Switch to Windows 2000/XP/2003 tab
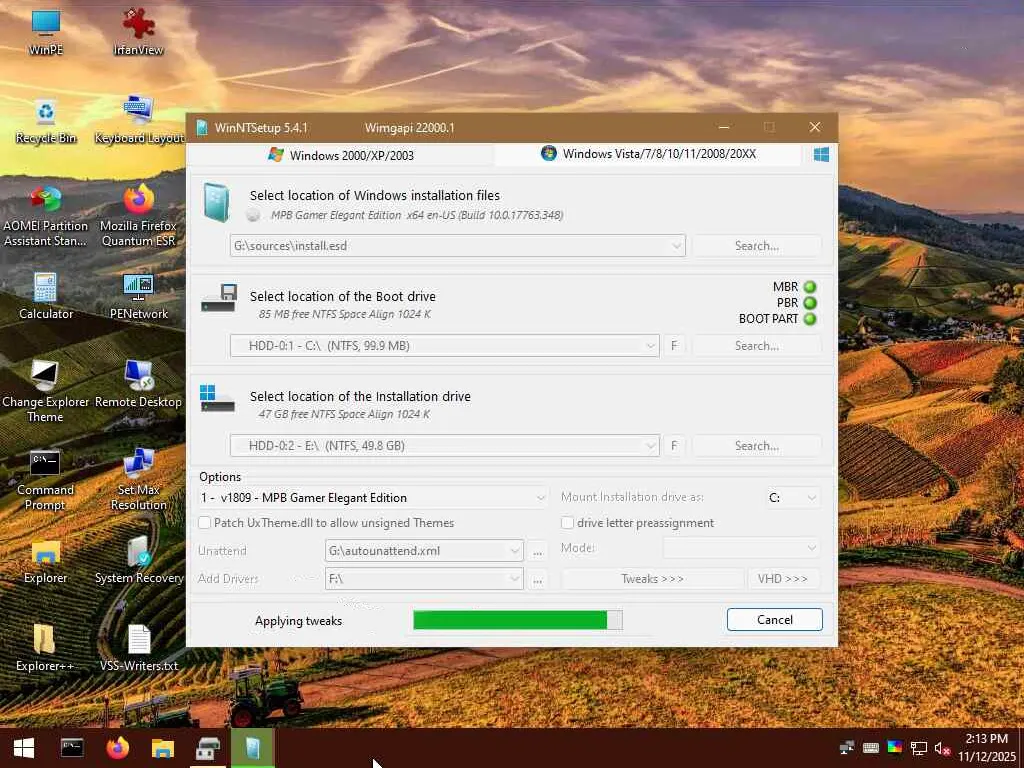This screenshot has height=768, width=1024. point(341,155)
